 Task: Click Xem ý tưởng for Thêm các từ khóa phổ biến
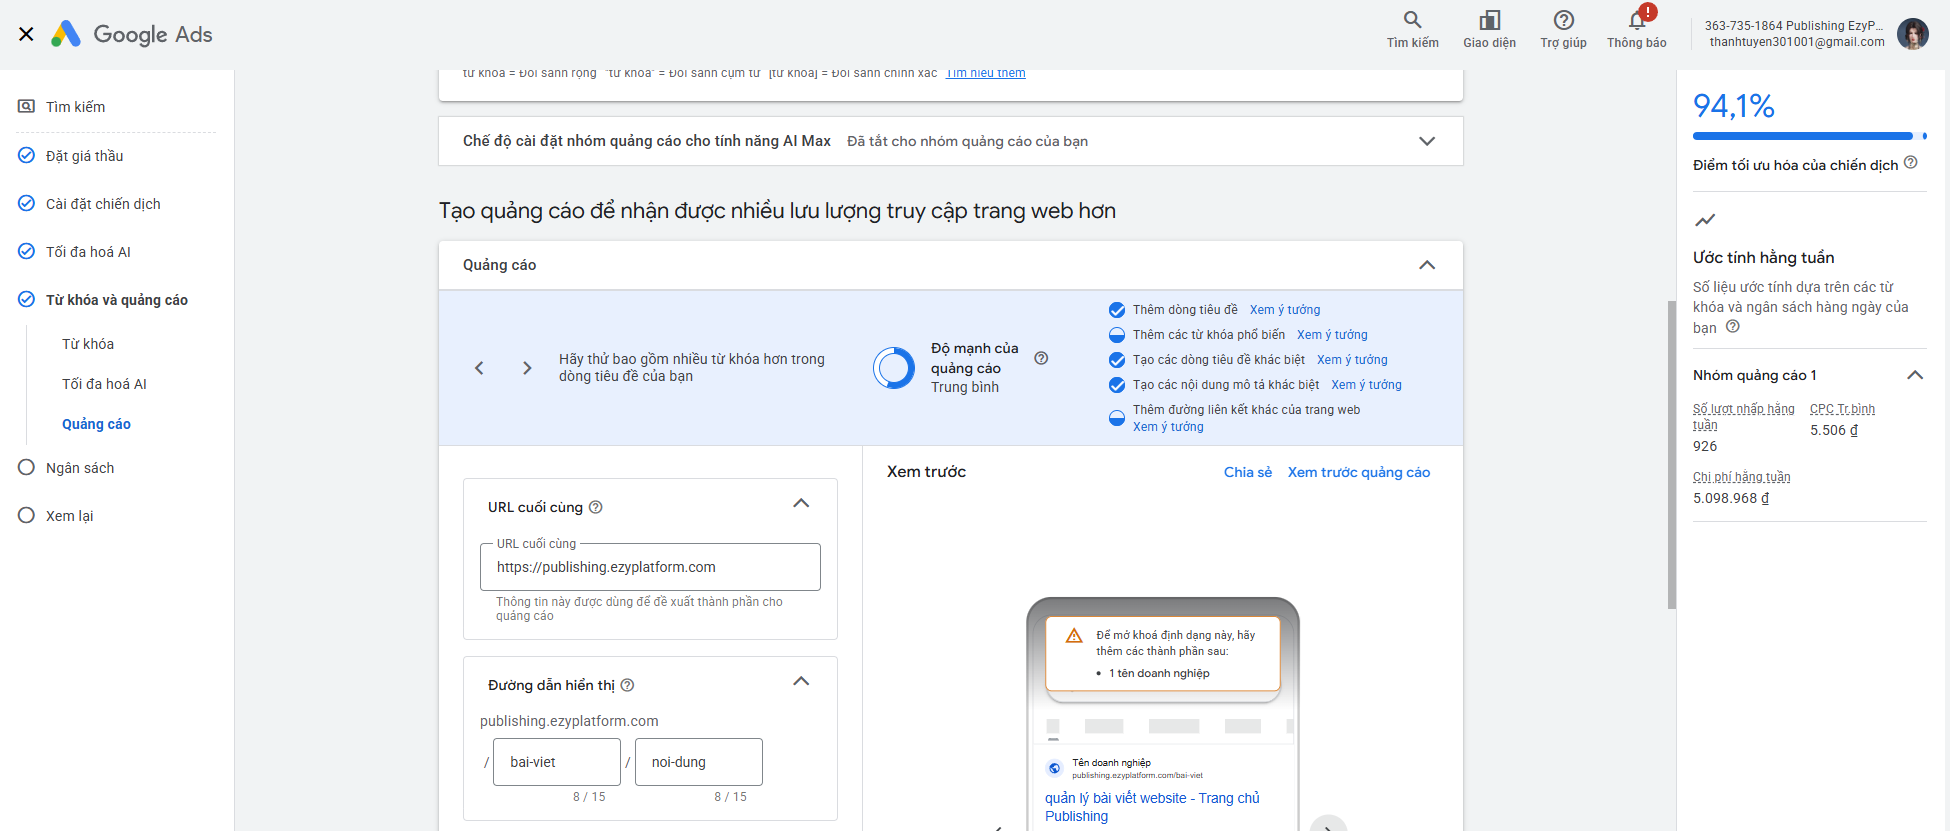coord(1332,335)
